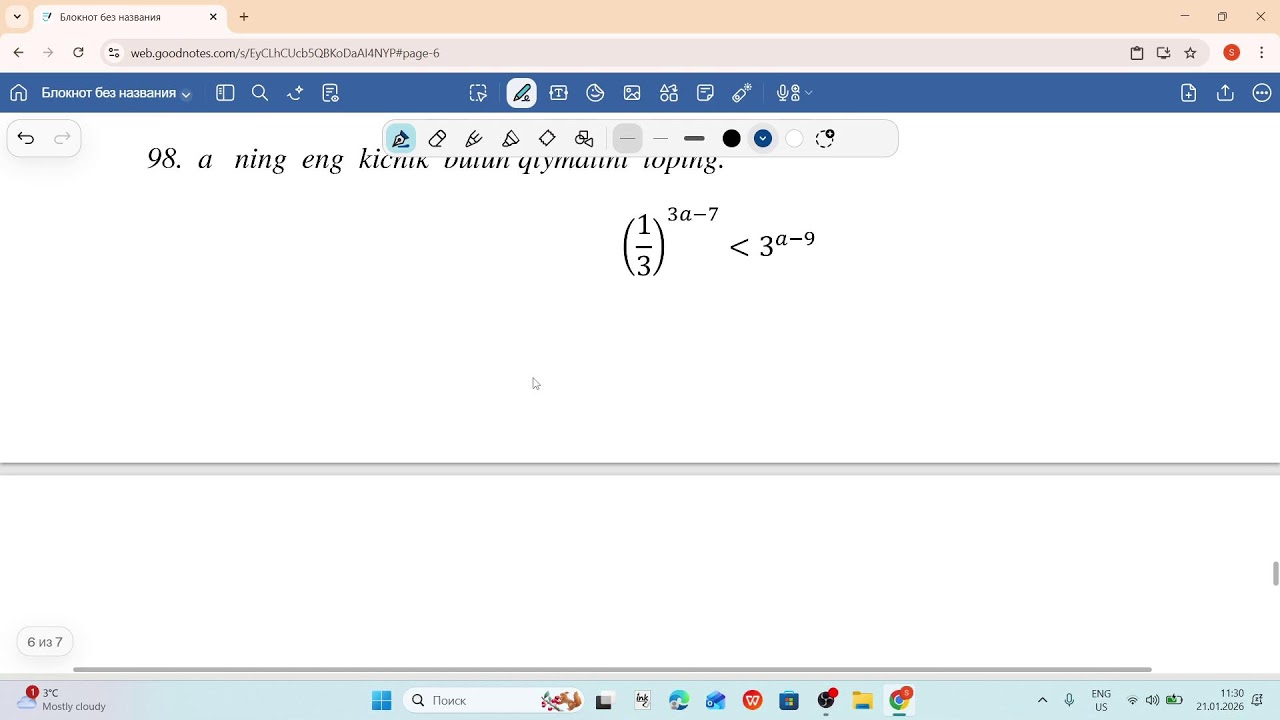Enable the shape drawing tool

[x=584, y=138]
